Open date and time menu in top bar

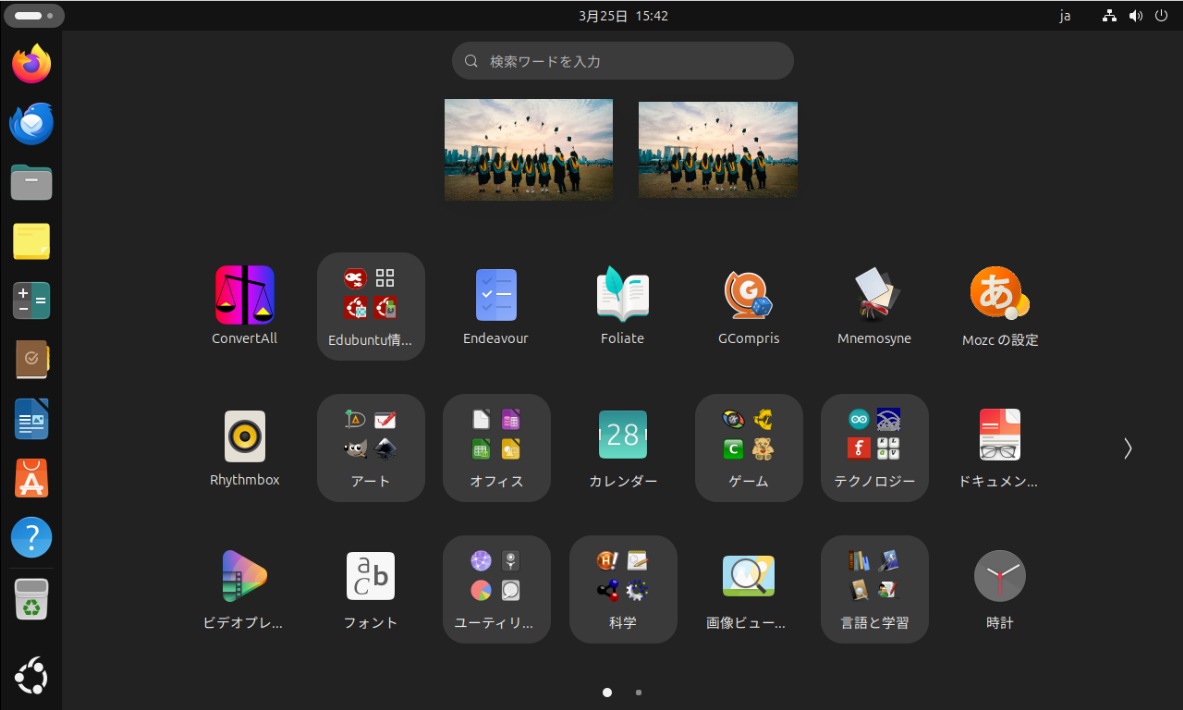click(623, 16)
